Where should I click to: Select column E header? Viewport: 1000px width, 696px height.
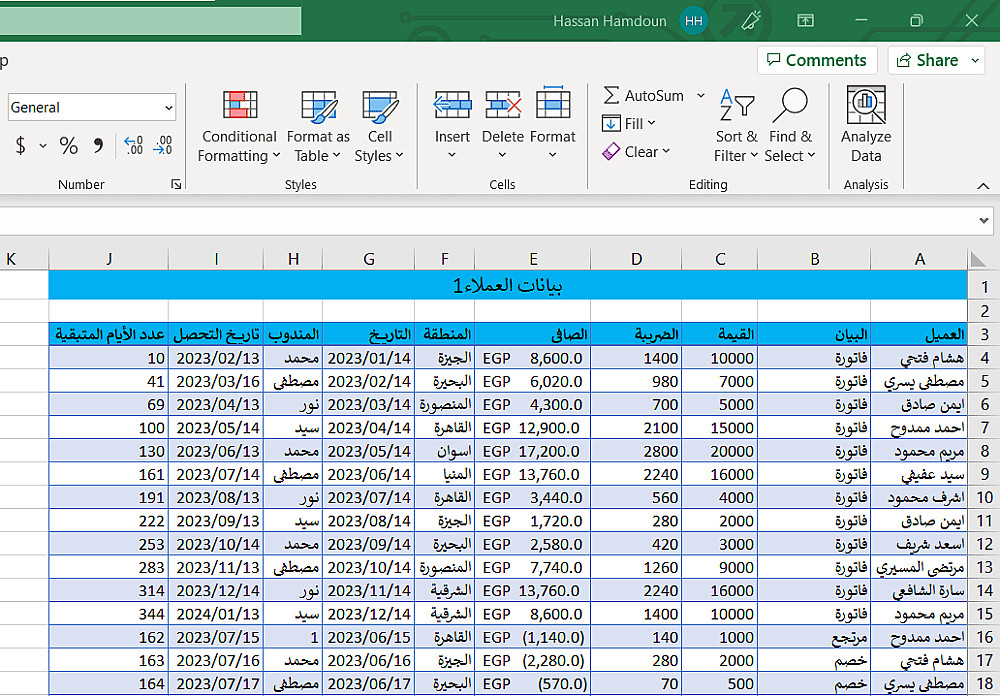[x=533, y=259]
